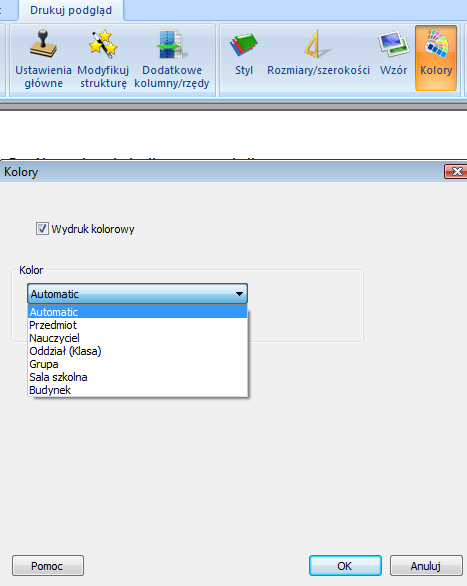The image size is (467, 586).
Task: Open Rozmiary/szerokości triangle ruler icon
Action: [318, 44]
